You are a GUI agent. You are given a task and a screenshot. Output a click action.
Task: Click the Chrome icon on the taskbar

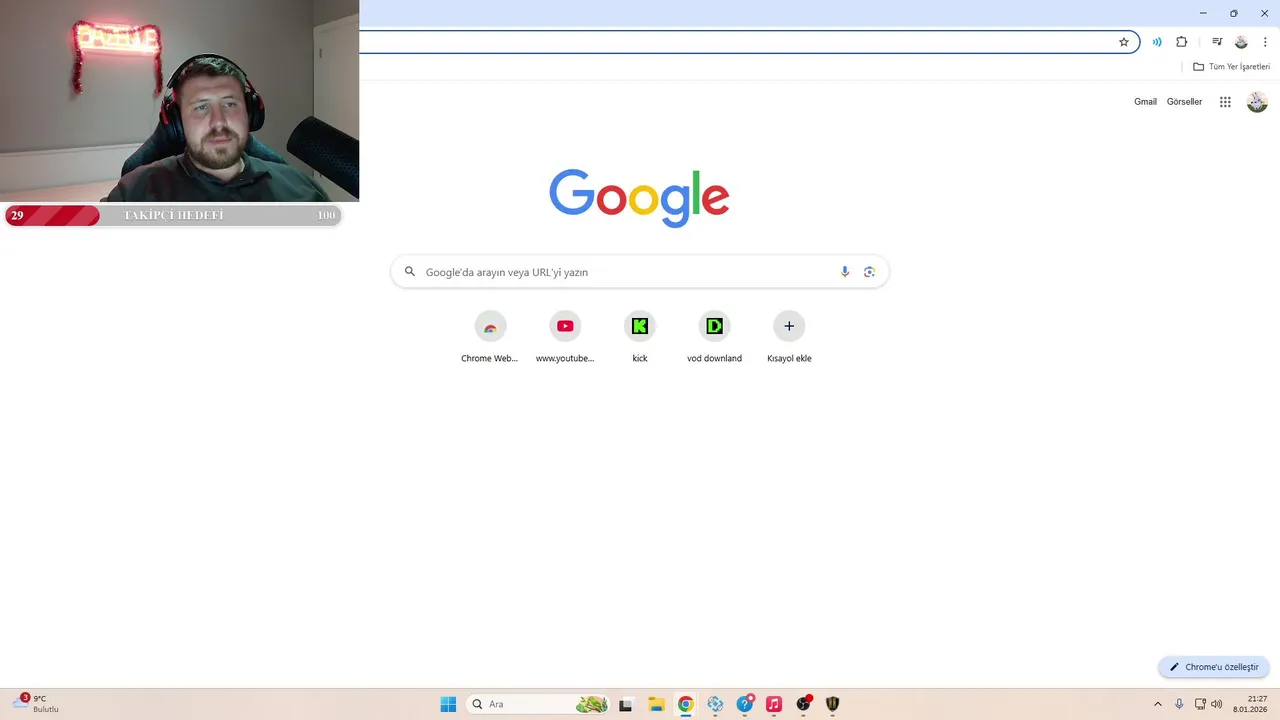click(x=685, y=704)
